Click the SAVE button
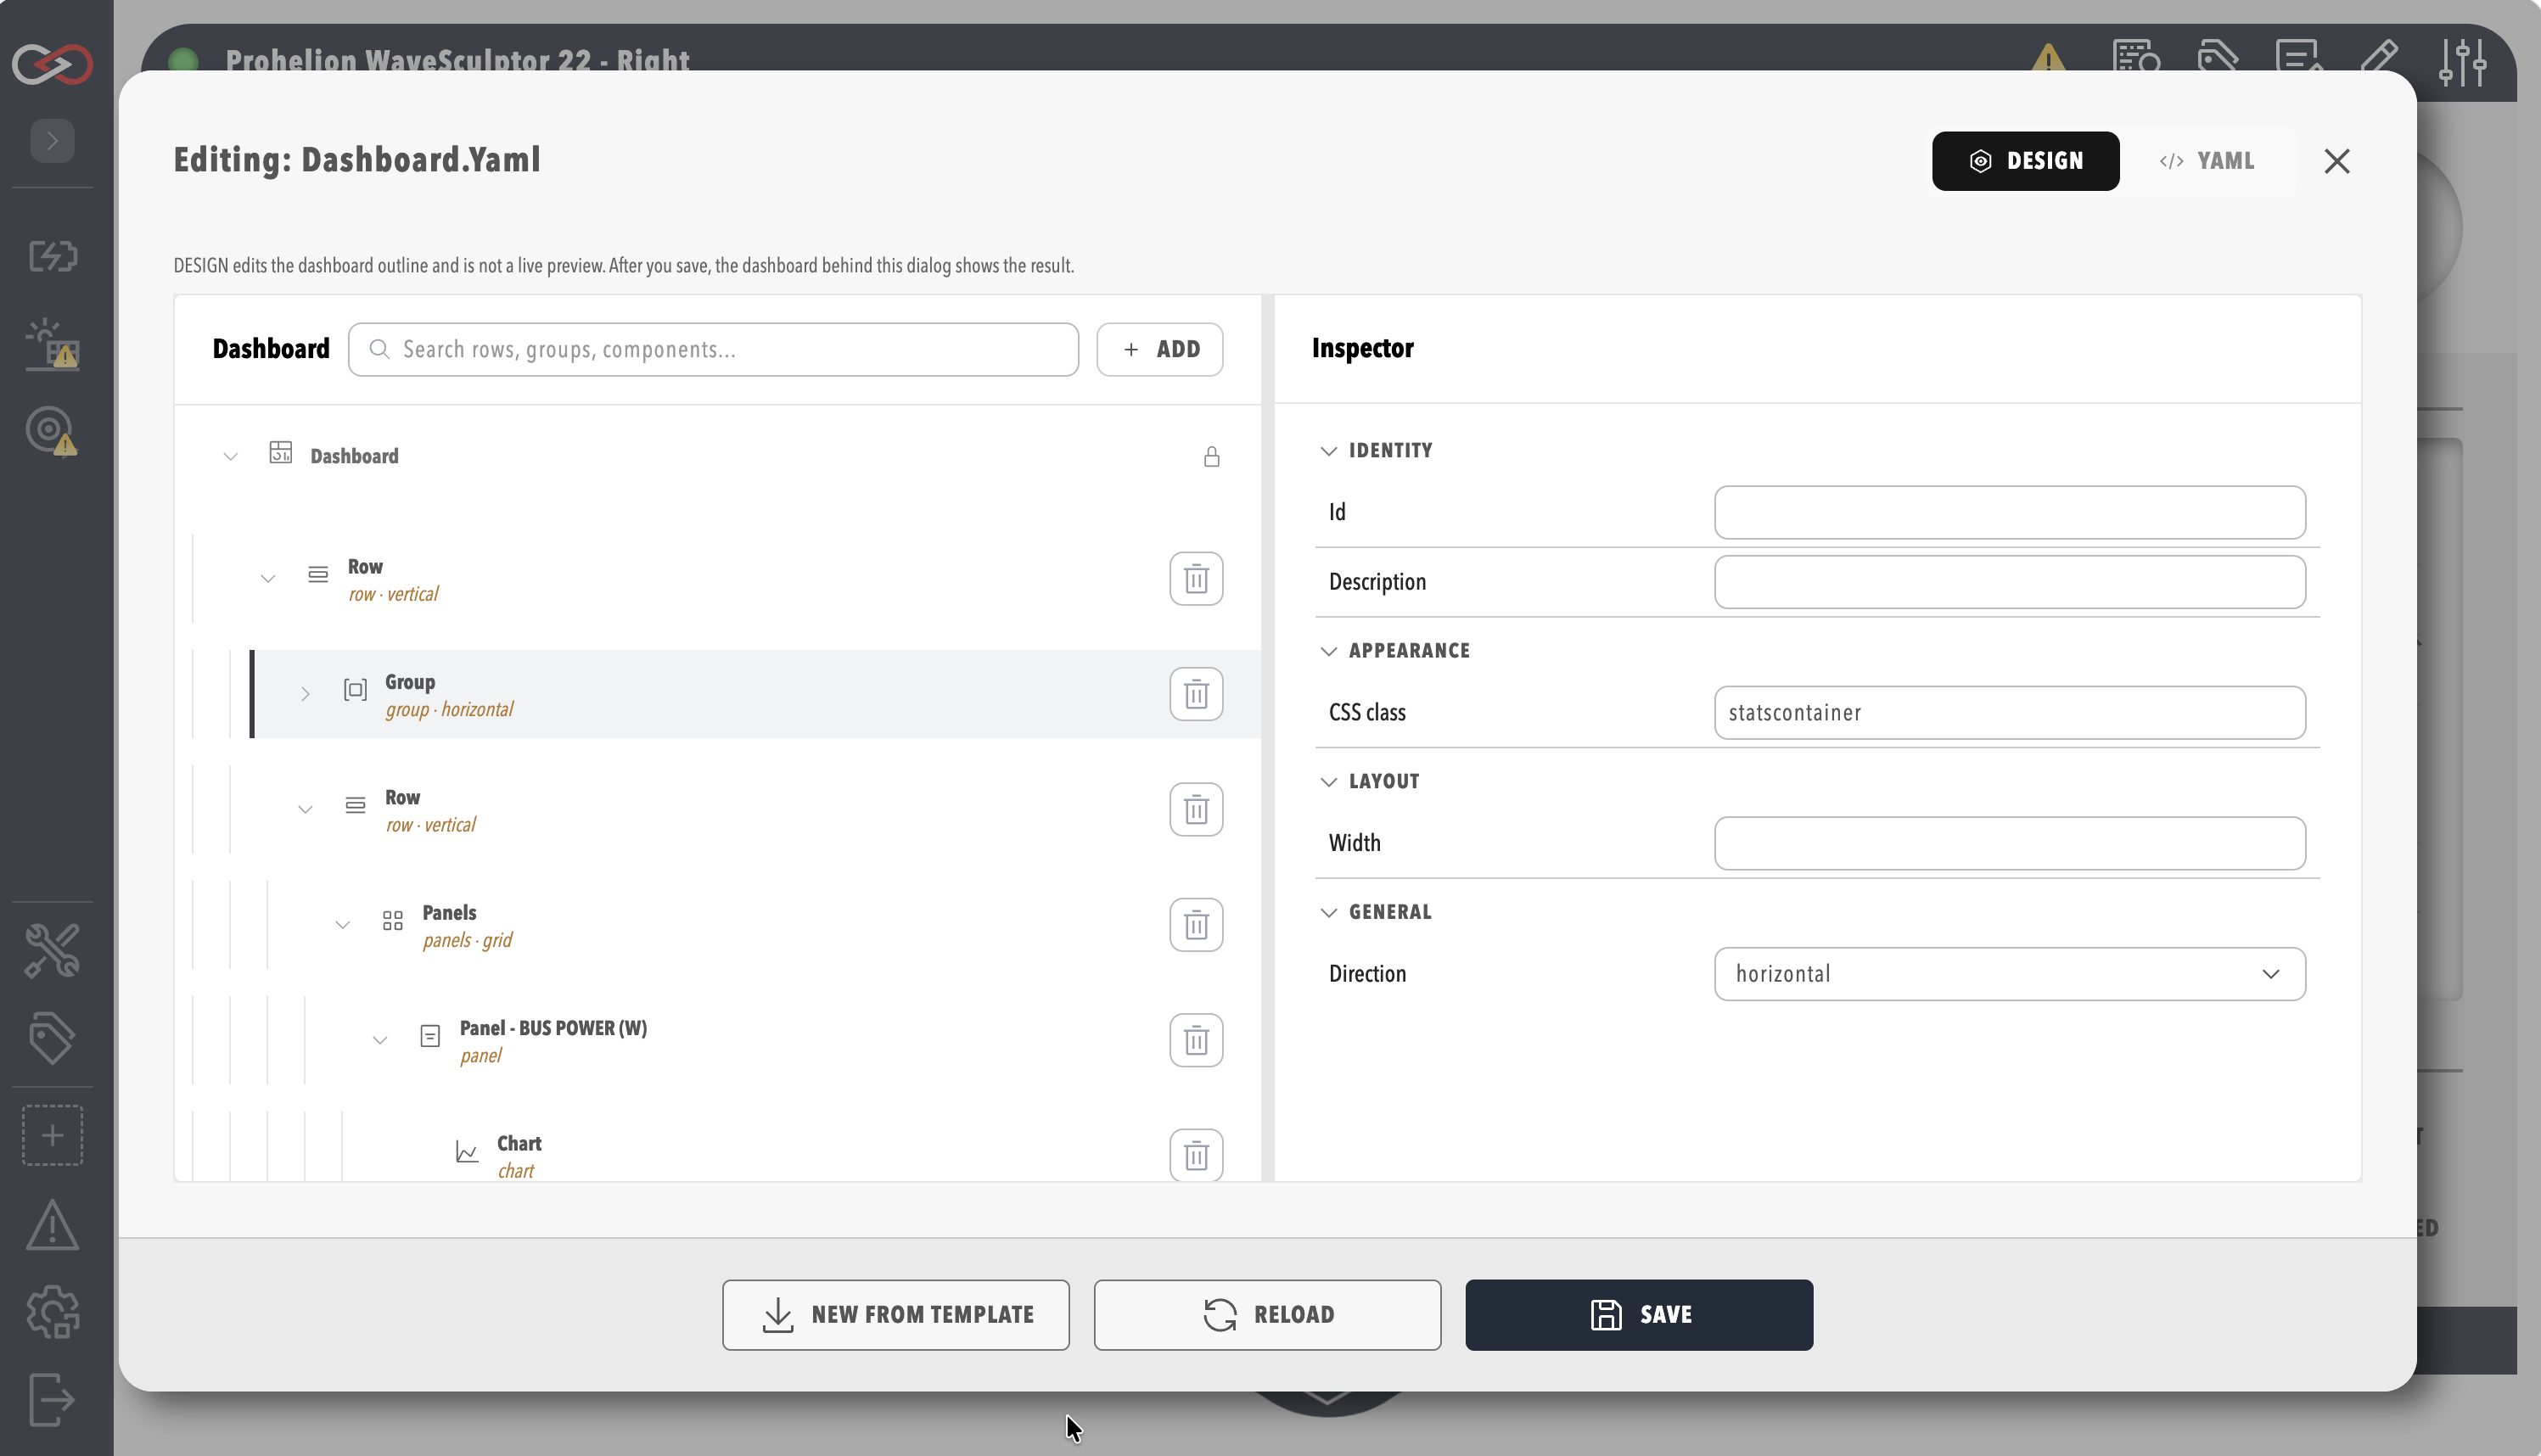This screenshot has width=2541, height=1456. pyautogui.click(x=1639, y=1315)
